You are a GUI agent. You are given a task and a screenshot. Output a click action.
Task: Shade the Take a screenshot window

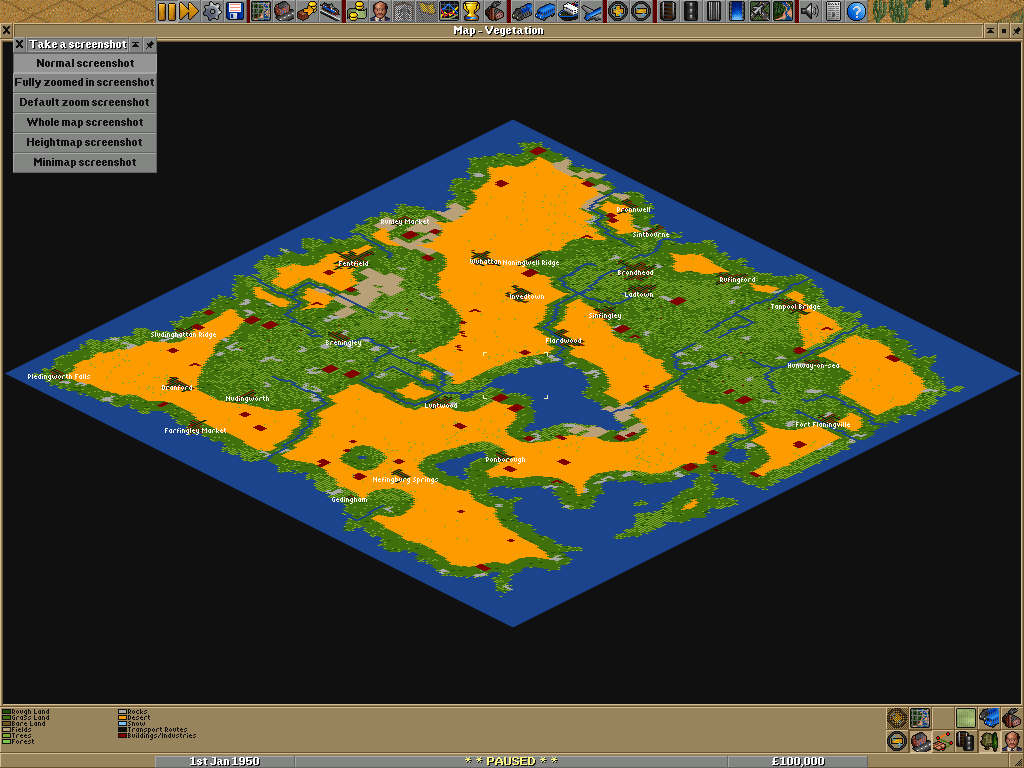point(135,44)
